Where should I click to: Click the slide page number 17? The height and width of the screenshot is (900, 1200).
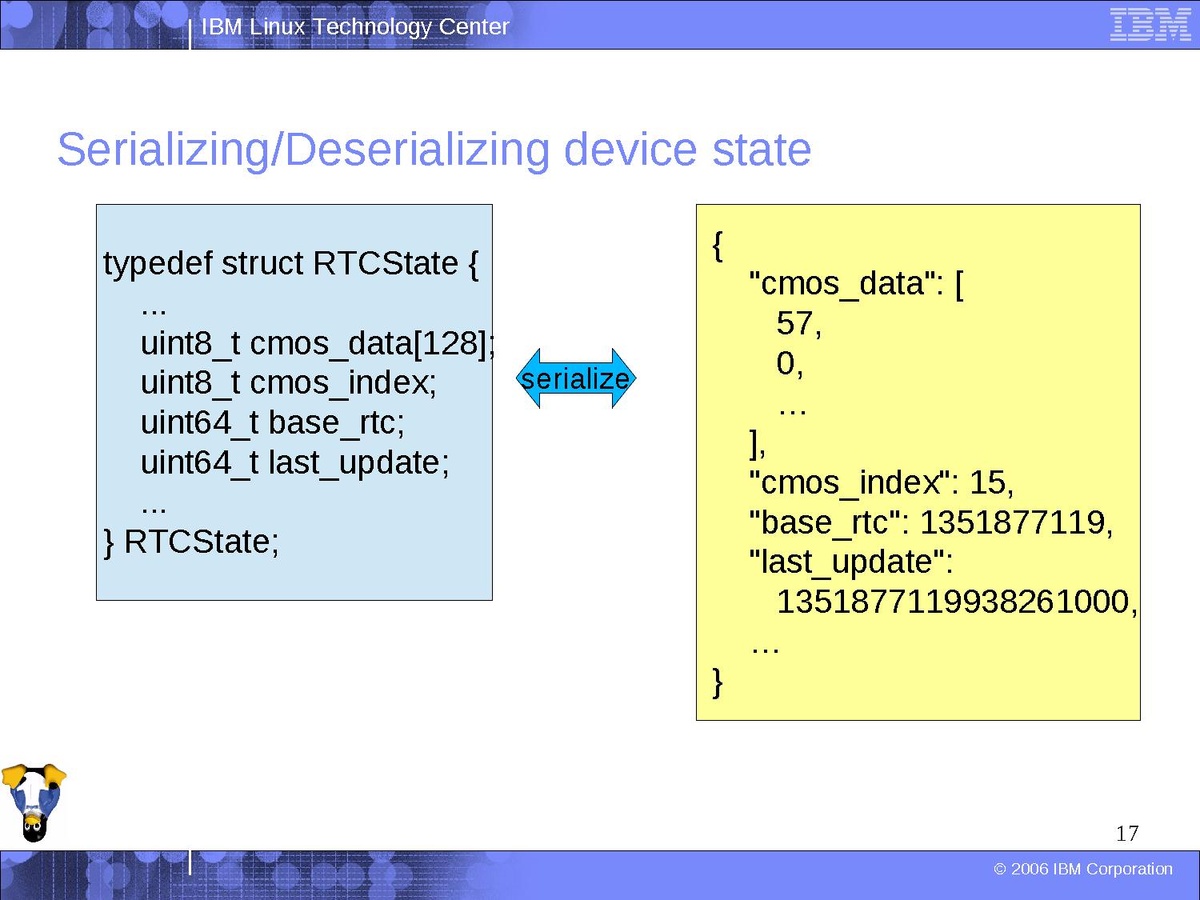(1127, 833)
